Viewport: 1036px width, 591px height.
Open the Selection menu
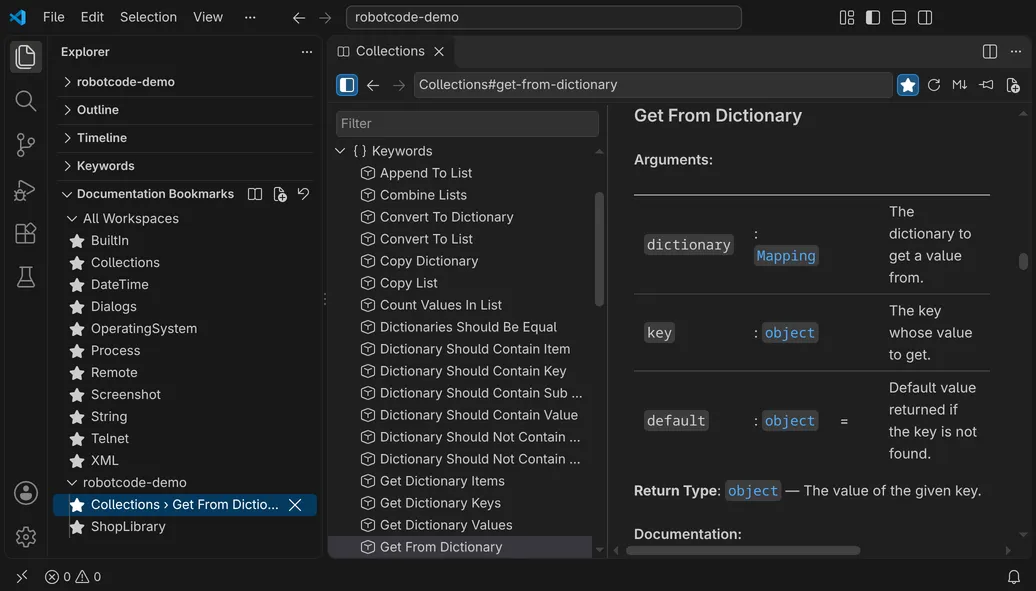pyautogui.click(x=148, y=17)
